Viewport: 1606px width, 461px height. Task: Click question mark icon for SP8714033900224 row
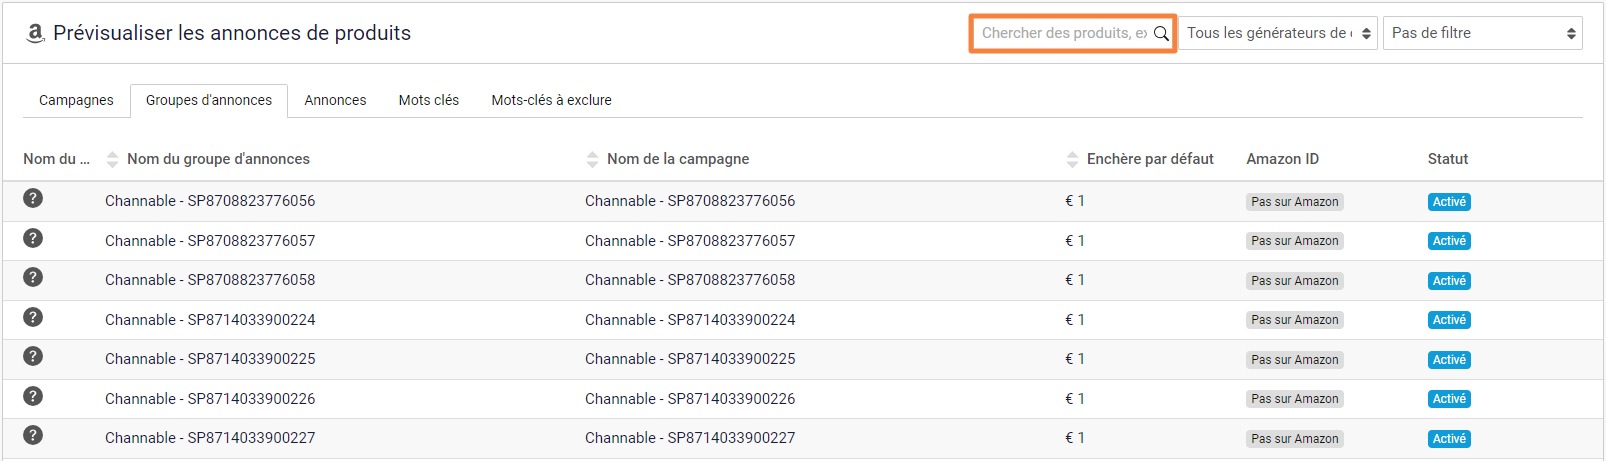click(33, 317)
